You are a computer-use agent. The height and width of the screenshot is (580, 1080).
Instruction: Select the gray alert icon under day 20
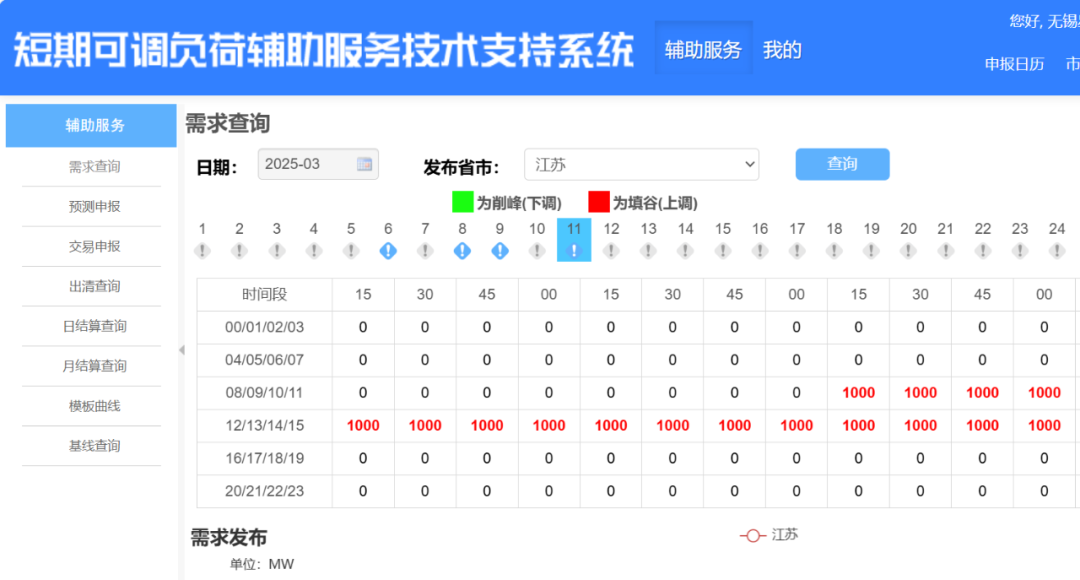point(908,251)
